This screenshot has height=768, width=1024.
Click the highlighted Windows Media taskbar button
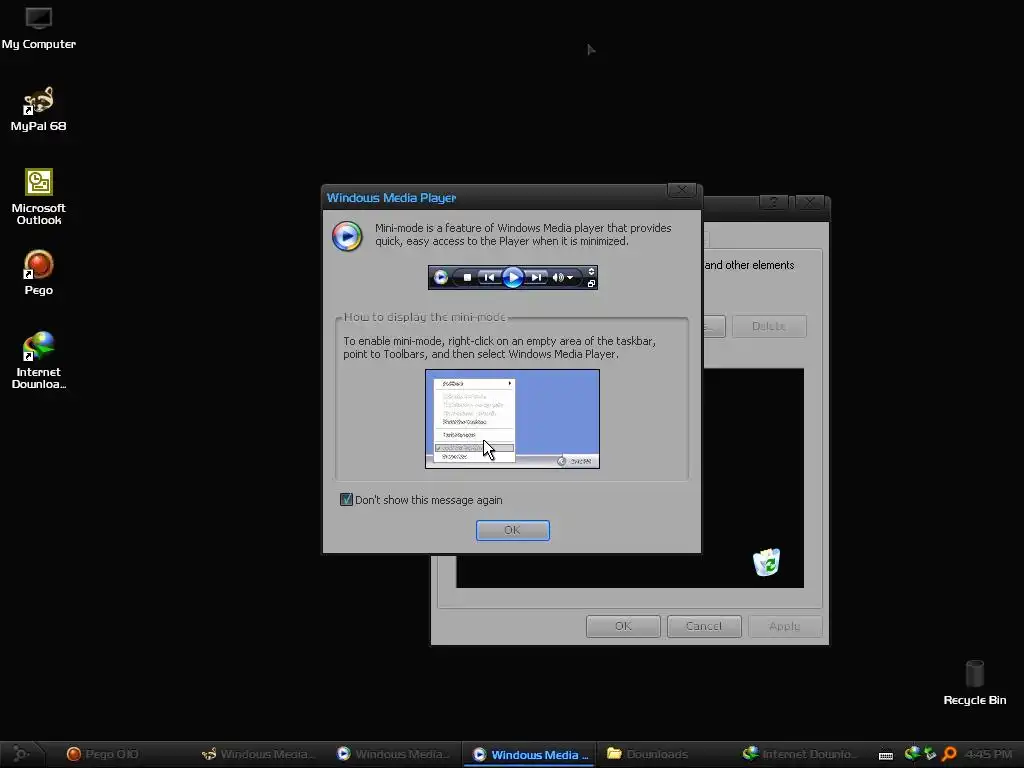(530, 754)
